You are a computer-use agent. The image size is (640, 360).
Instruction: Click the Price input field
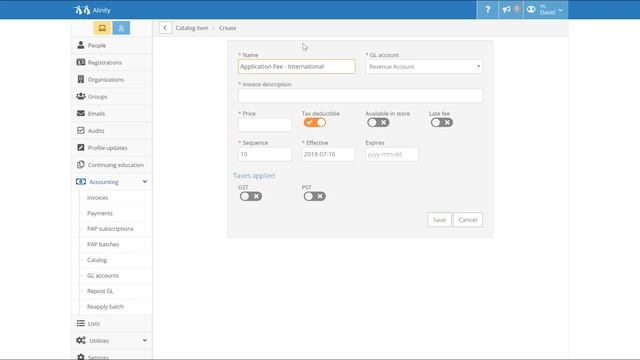[x=265, y=125]
